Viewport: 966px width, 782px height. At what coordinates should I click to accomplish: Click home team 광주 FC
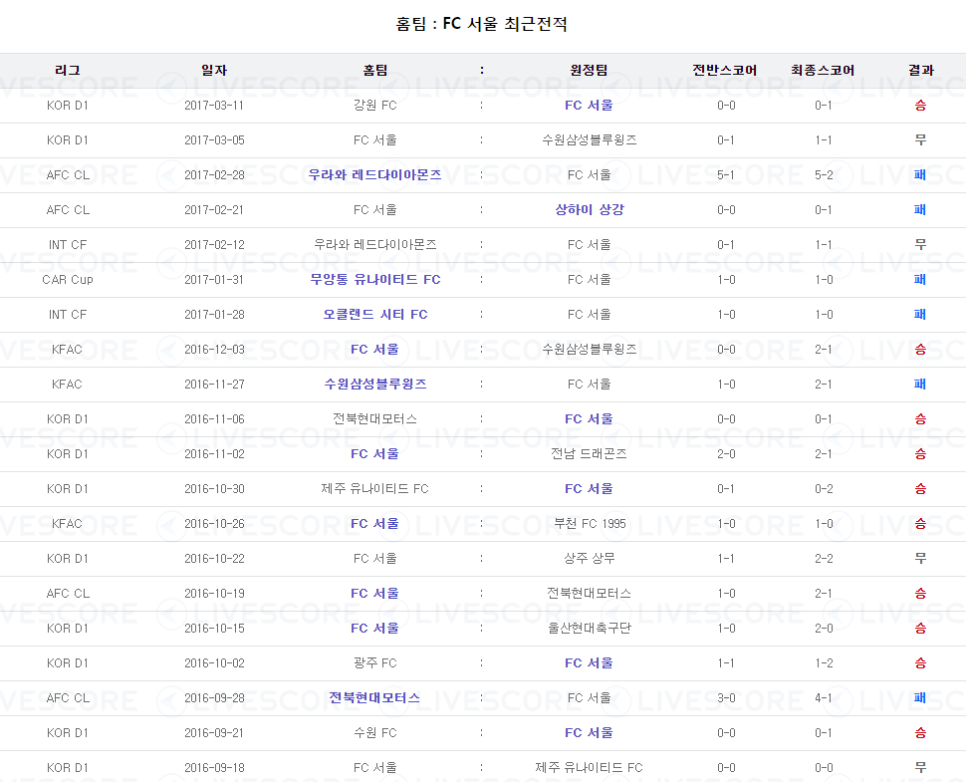(x=375, y=663)
